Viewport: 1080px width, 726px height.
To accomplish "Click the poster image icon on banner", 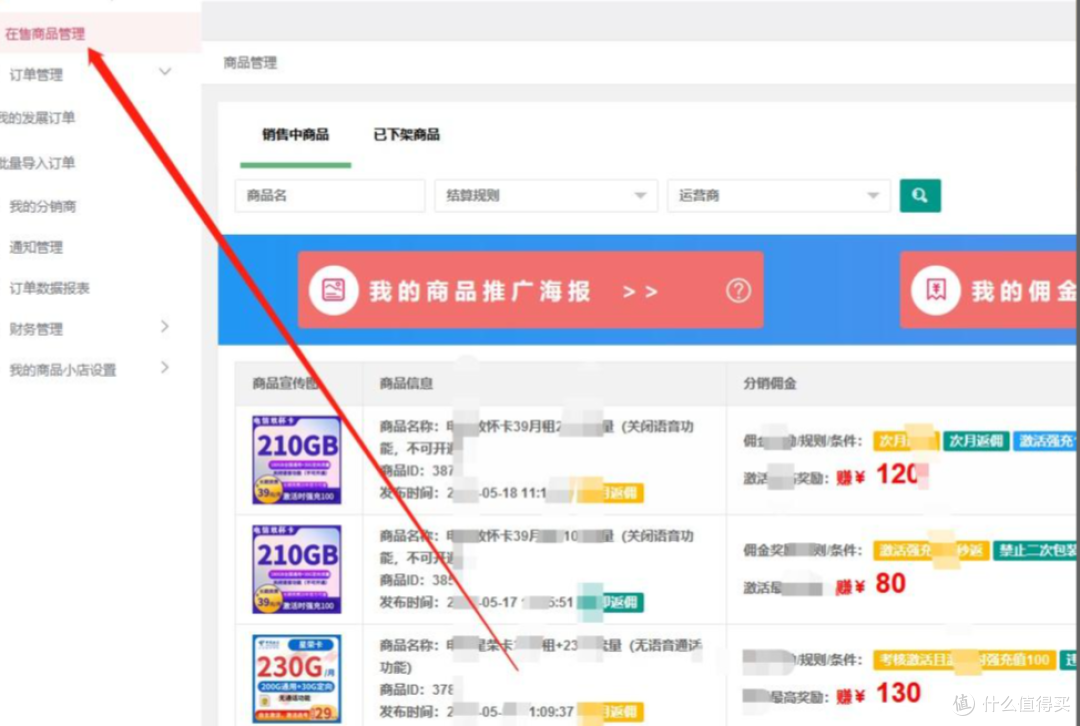I will pos(333,290).
